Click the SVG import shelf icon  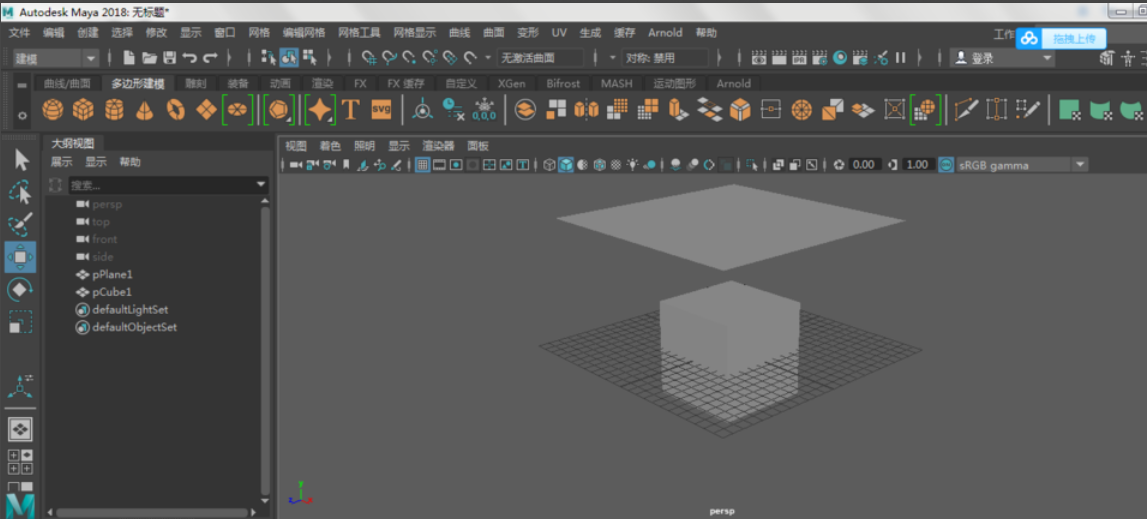point(381,110)
